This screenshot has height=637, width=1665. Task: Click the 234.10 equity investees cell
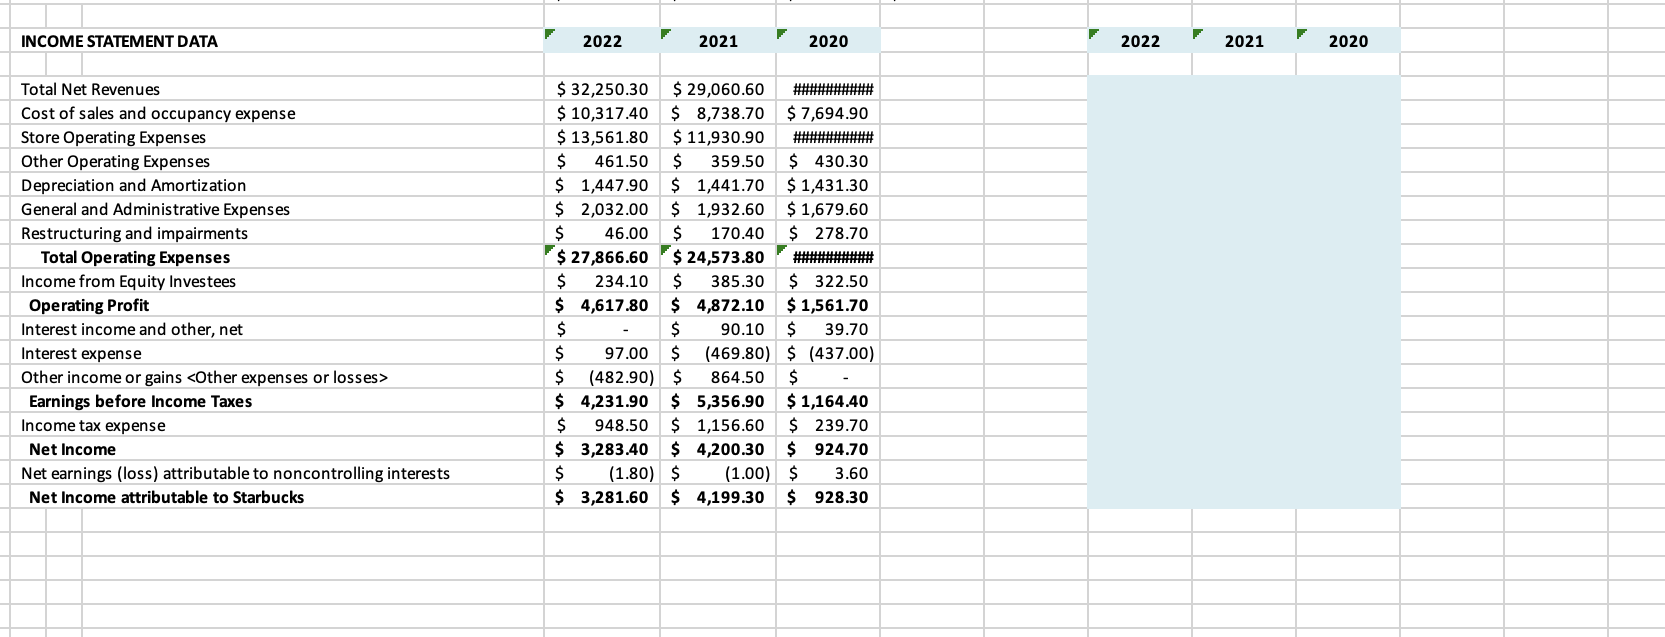[x=602, y=281]
